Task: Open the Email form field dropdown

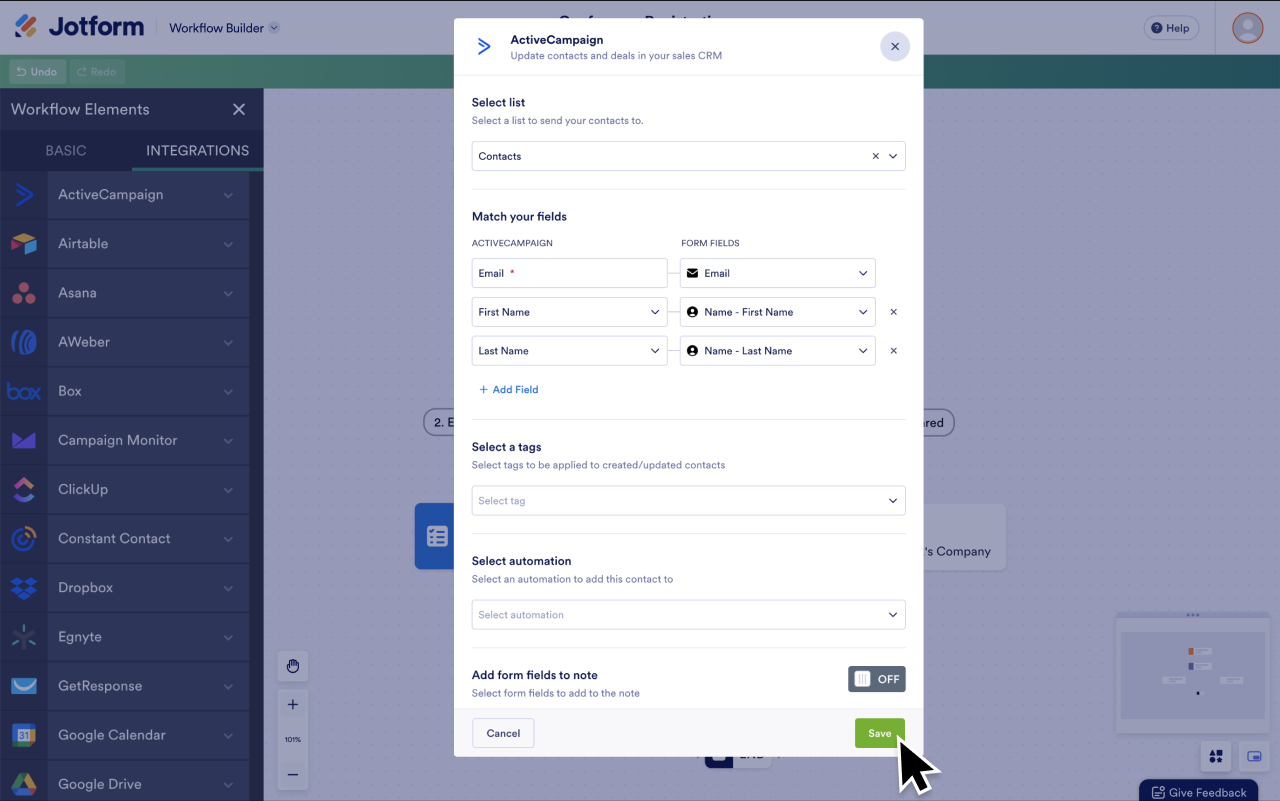Action: 778,273
